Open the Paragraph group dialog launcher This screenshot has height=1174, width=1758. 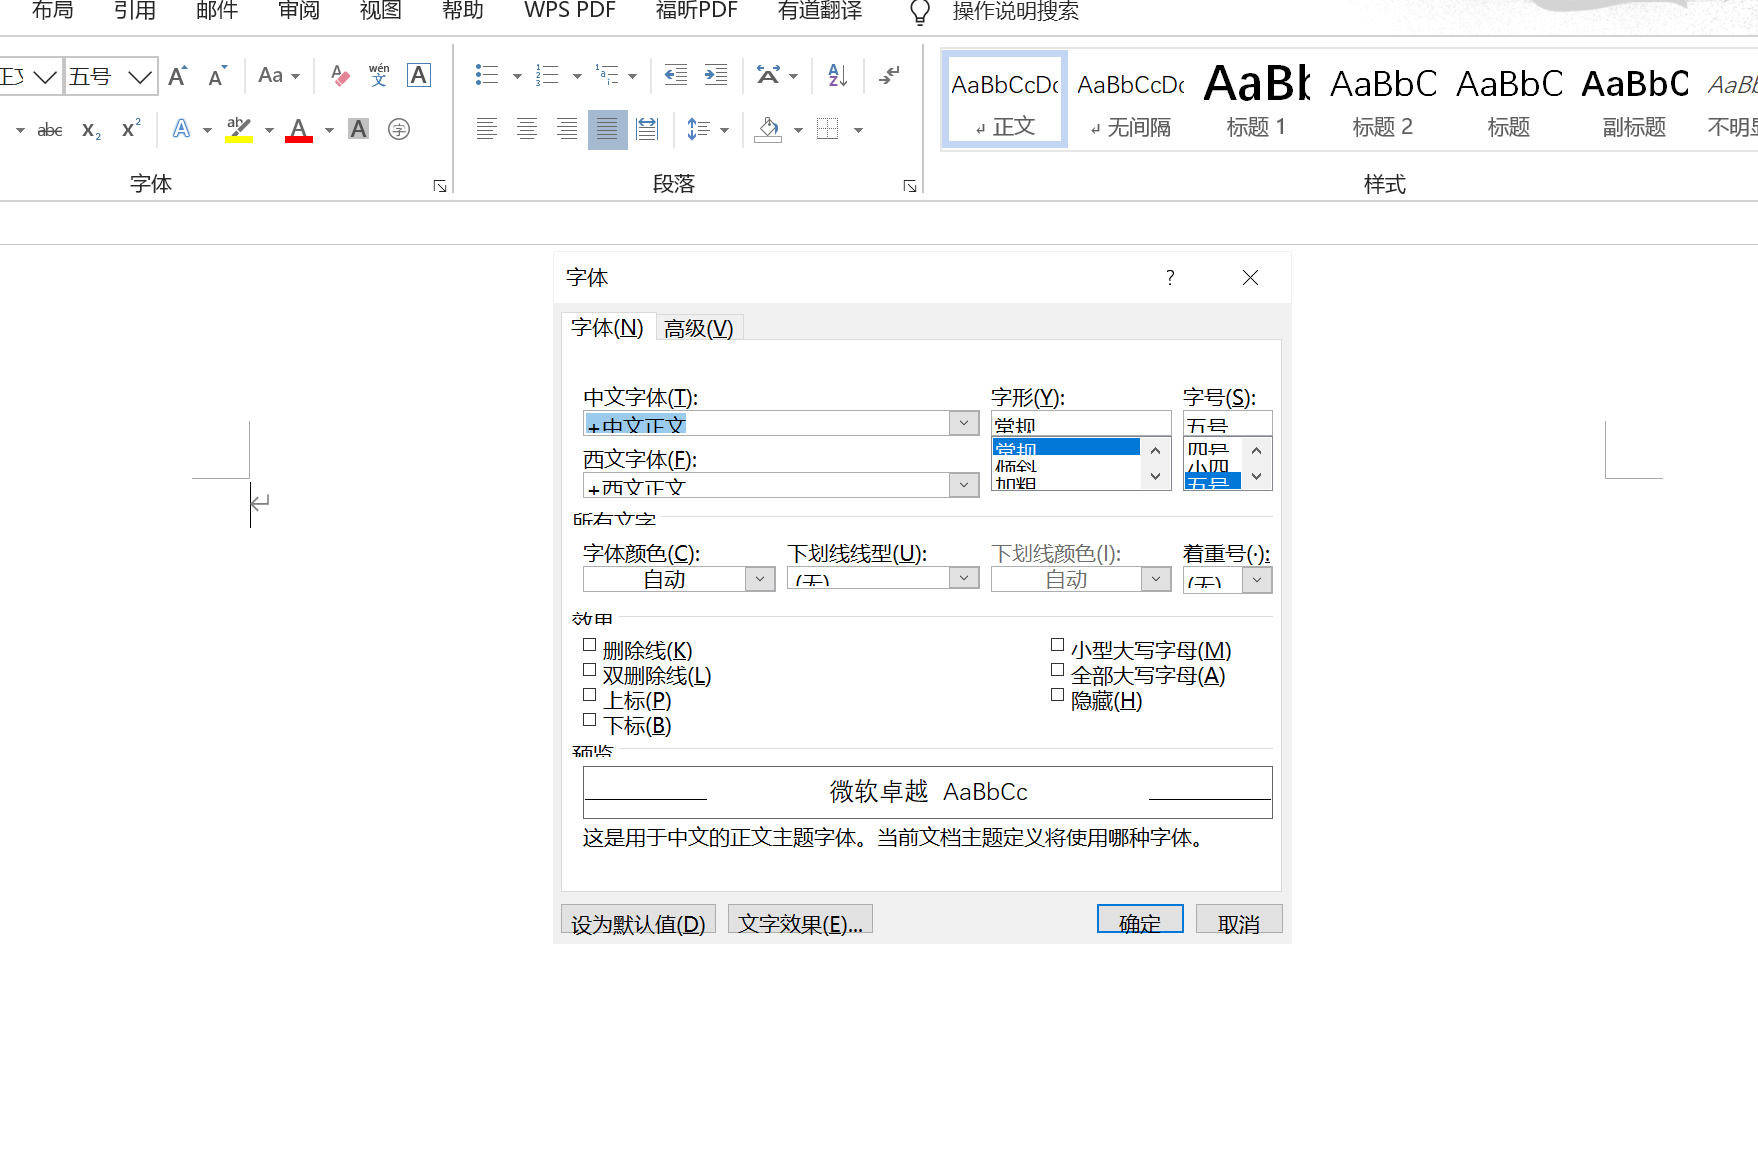click(910, 186)
